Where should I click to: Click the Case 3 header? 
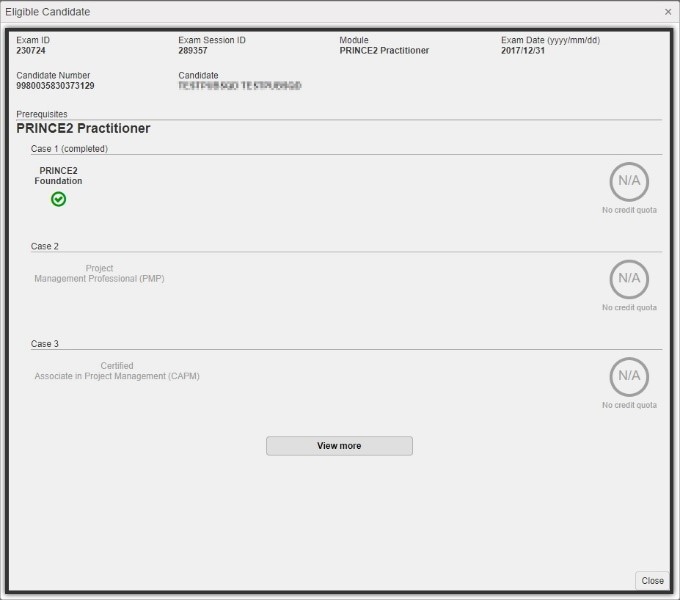click(x=45, y=344)
